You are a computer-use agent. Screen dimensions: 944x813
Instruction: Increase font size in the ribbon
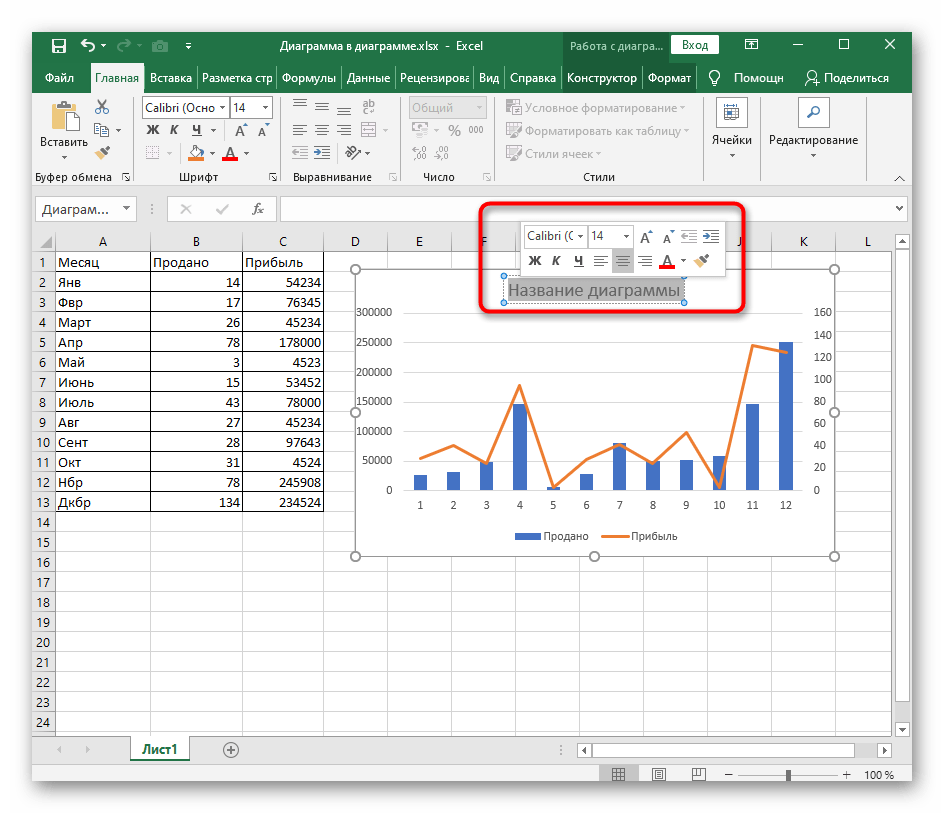click(240, 131)
